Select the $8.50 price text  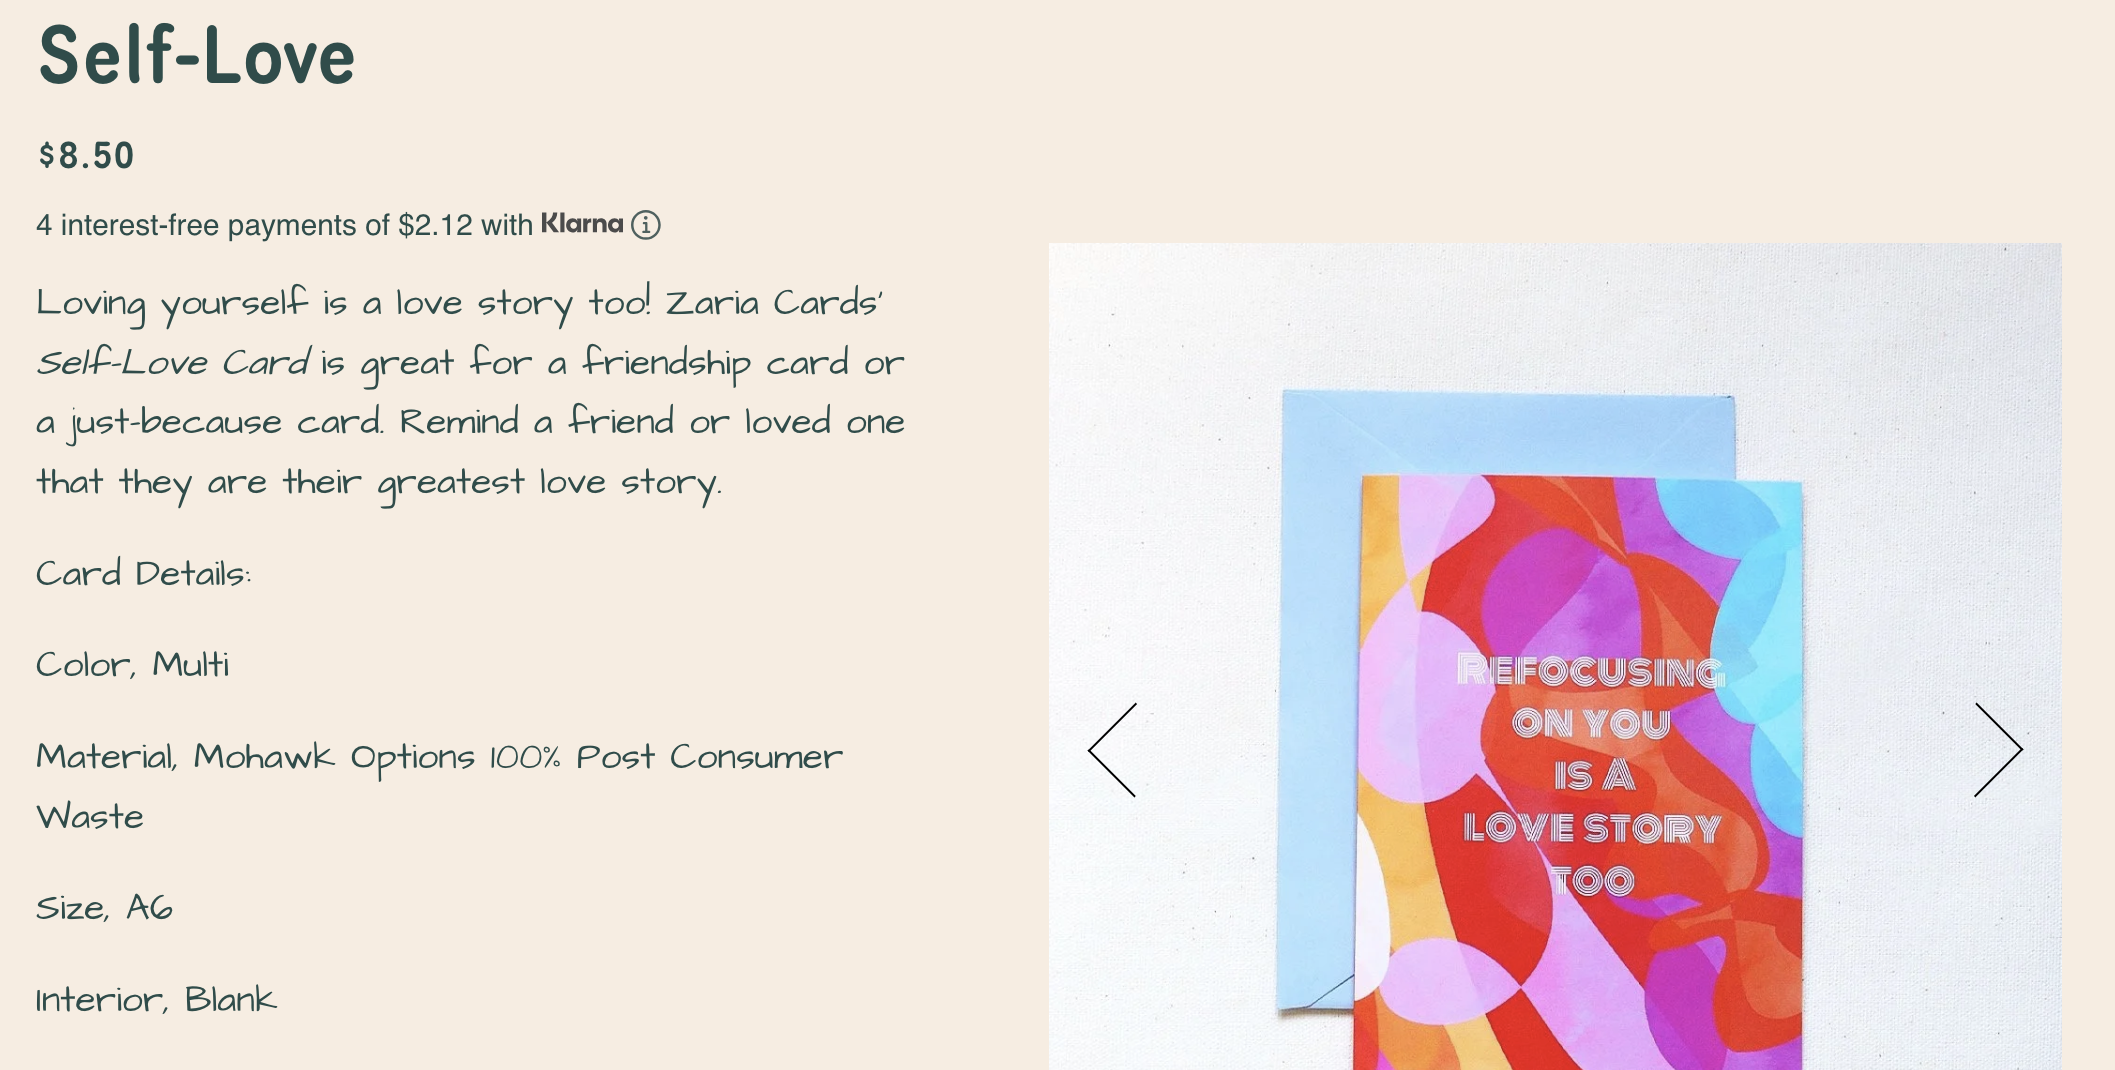[x=86, y=156]
